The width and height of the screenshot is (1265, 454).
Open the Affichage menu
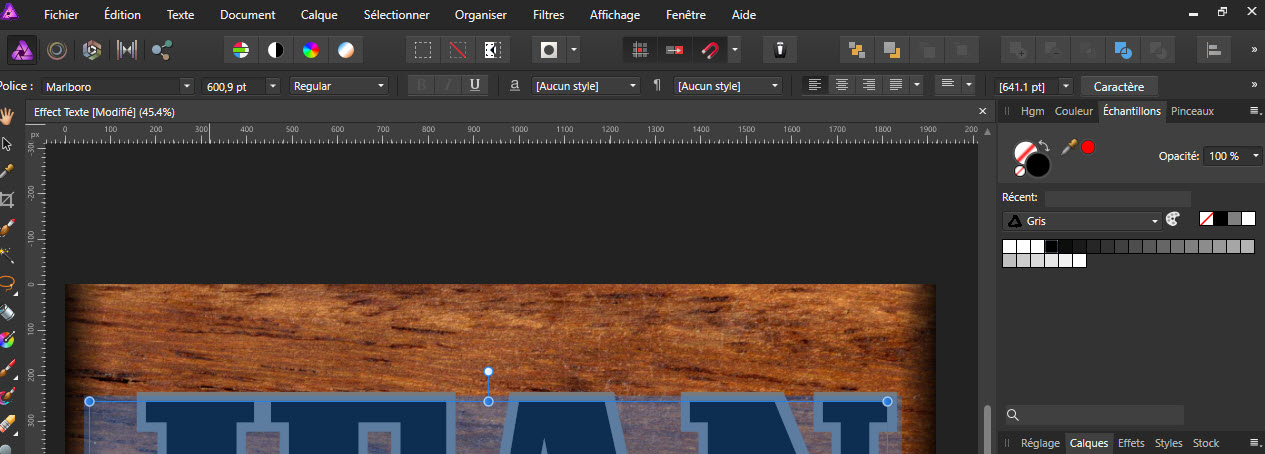click(615, 15)
